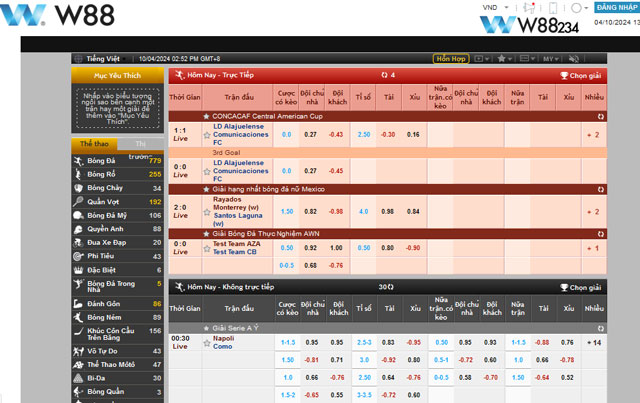The image size is (640, 403).
Task: Open the VND currency dropdown
Action: 496,7
